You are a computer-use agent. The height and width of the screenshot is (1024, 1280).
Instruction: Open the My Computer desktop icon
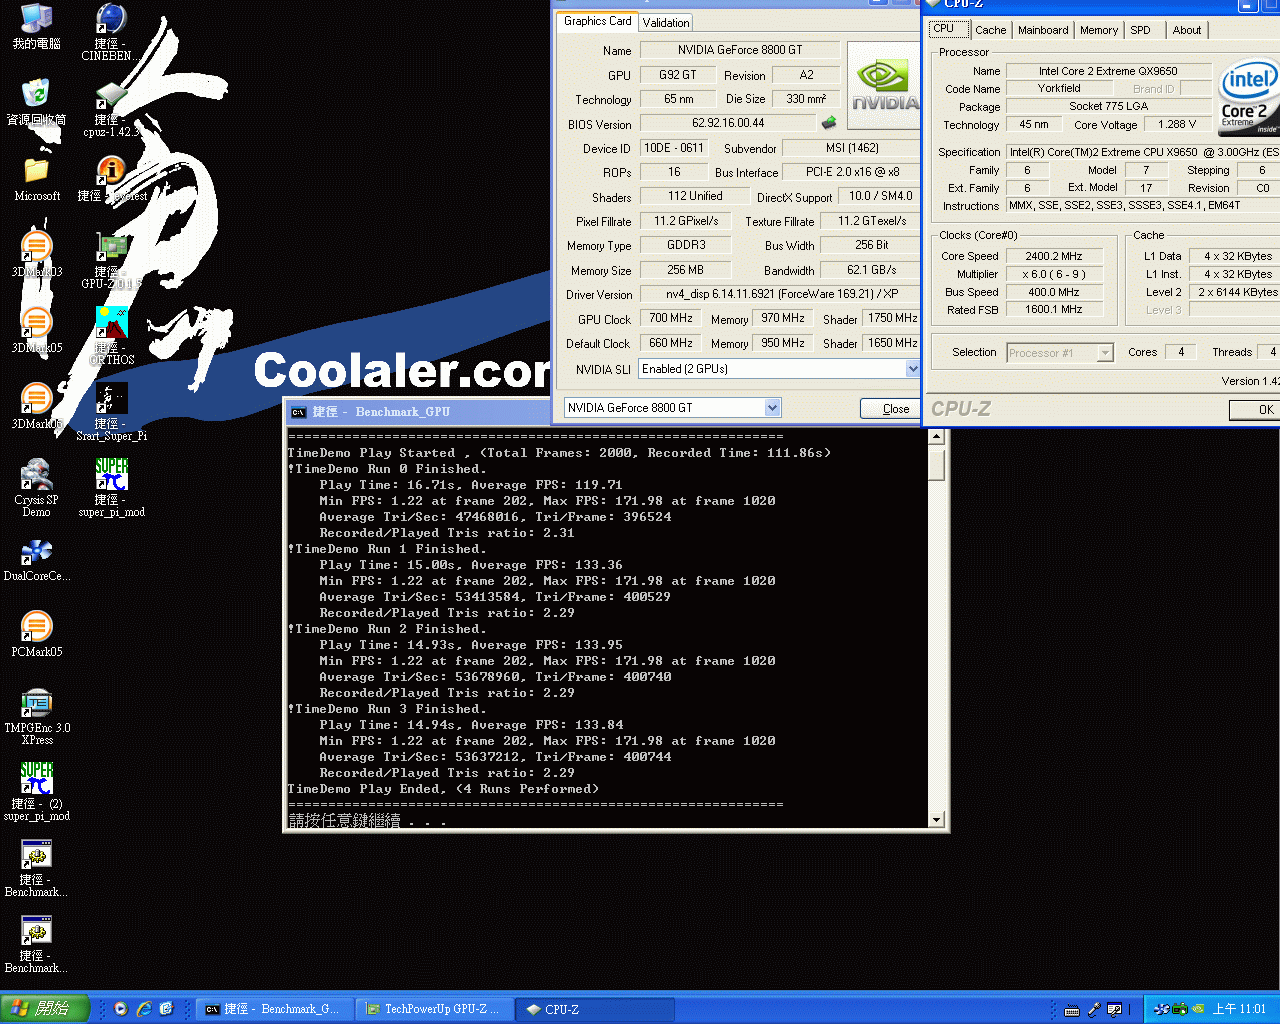pos(36,26)
